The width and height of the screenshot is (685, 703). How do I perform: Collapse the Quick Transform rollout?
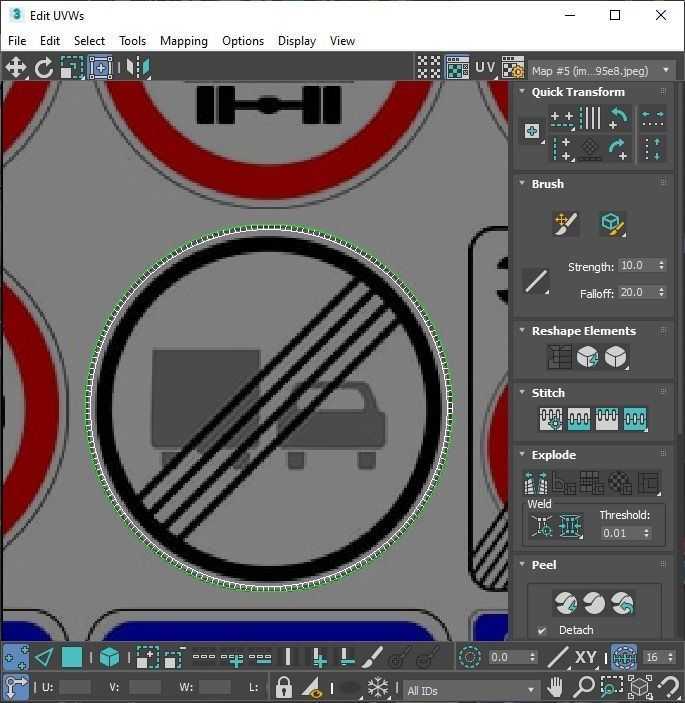522,91
